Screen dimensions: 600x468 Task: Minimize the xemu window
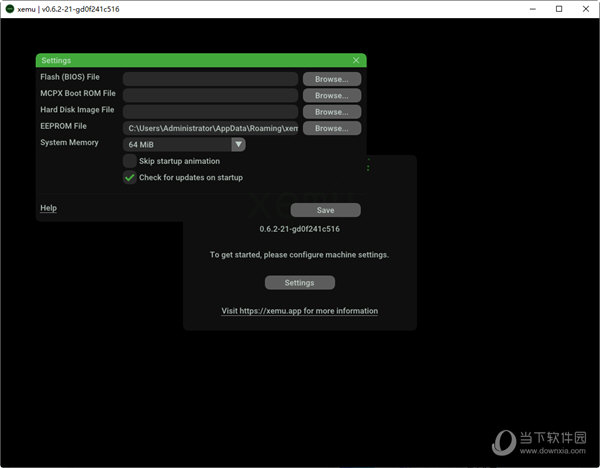533,9
